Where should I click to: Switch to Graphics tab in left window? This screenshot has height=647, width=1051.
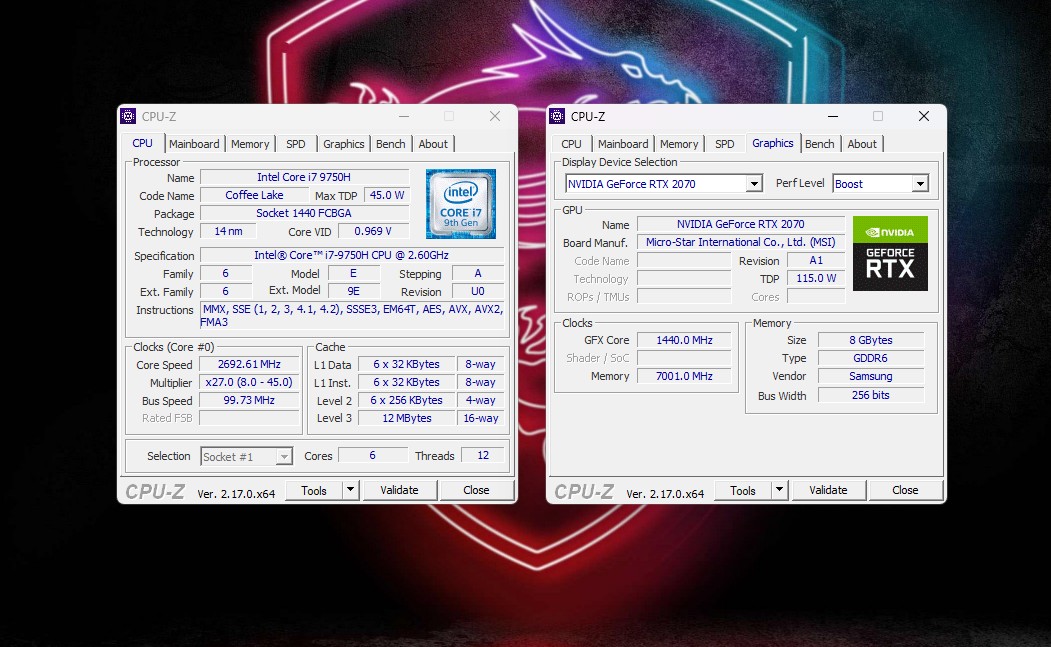pos(343,144)
